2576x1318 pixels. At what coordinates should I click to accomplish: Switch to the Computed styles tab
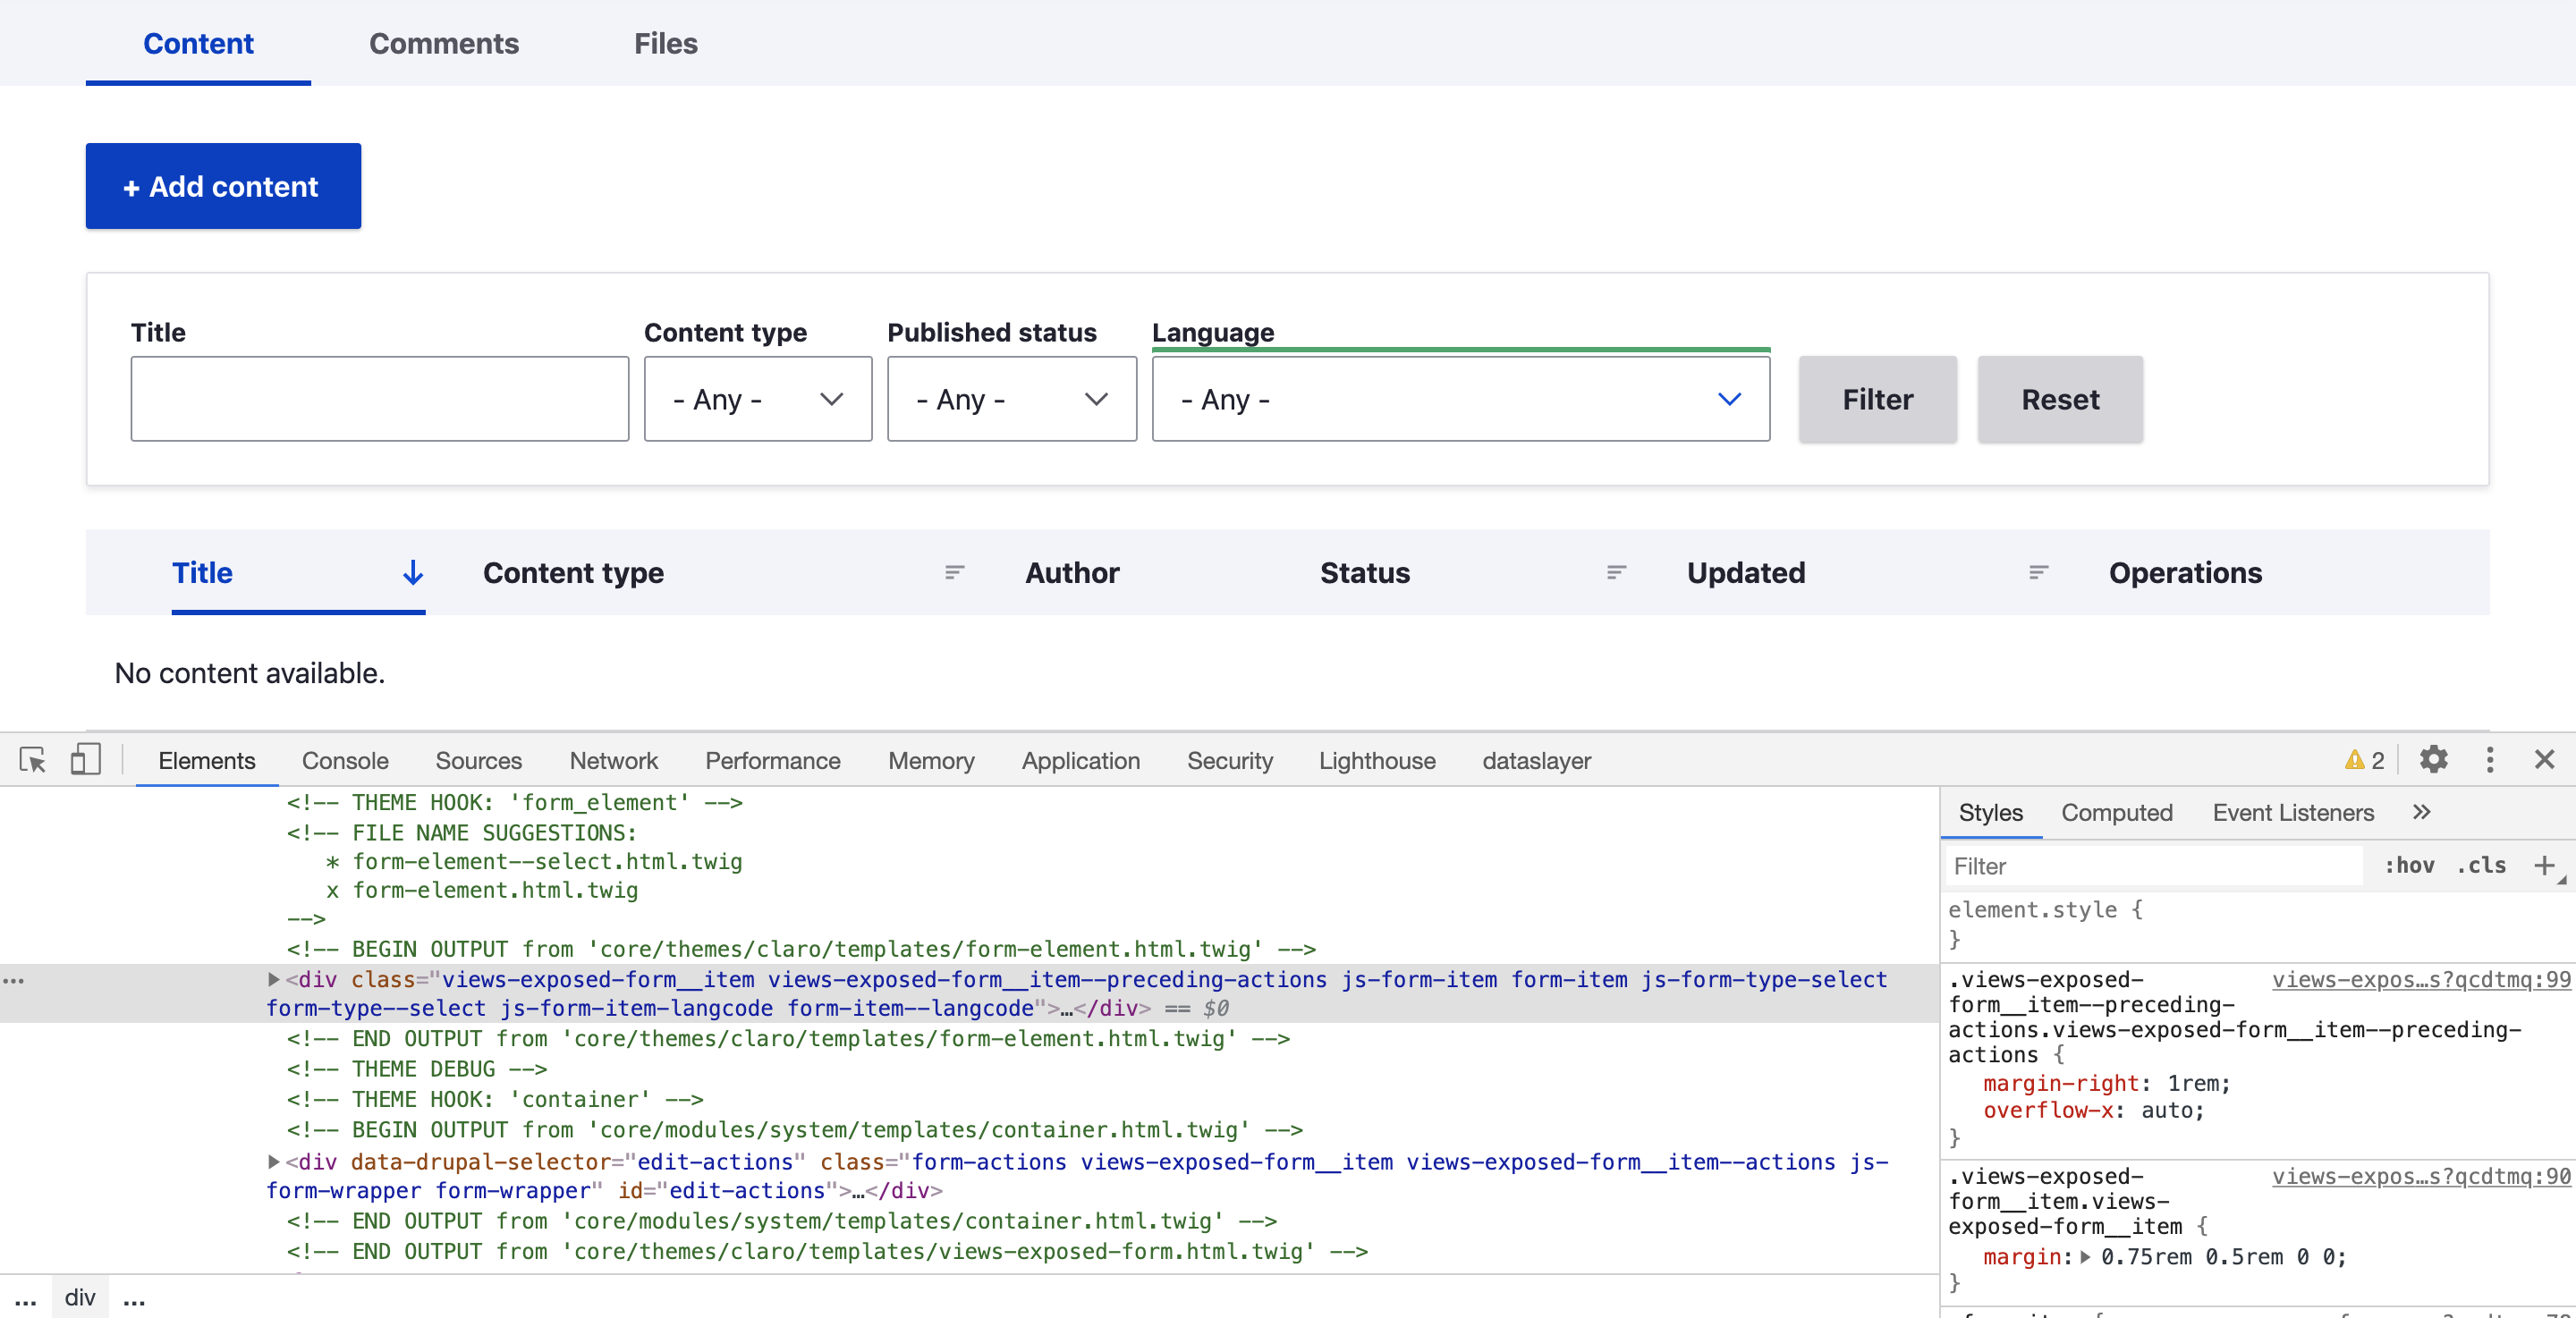pos(2117,813)
